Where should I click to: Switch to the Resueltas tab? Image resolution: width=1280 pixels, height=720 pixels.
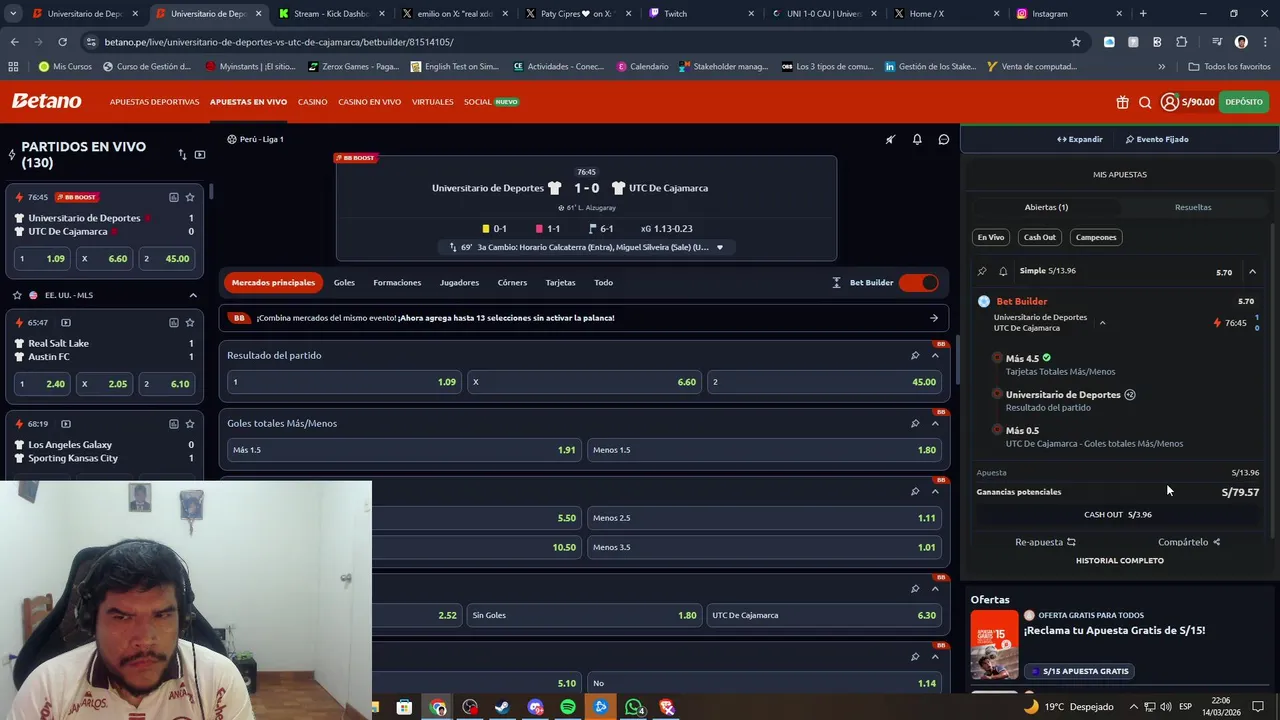(x=1193, y=207)
